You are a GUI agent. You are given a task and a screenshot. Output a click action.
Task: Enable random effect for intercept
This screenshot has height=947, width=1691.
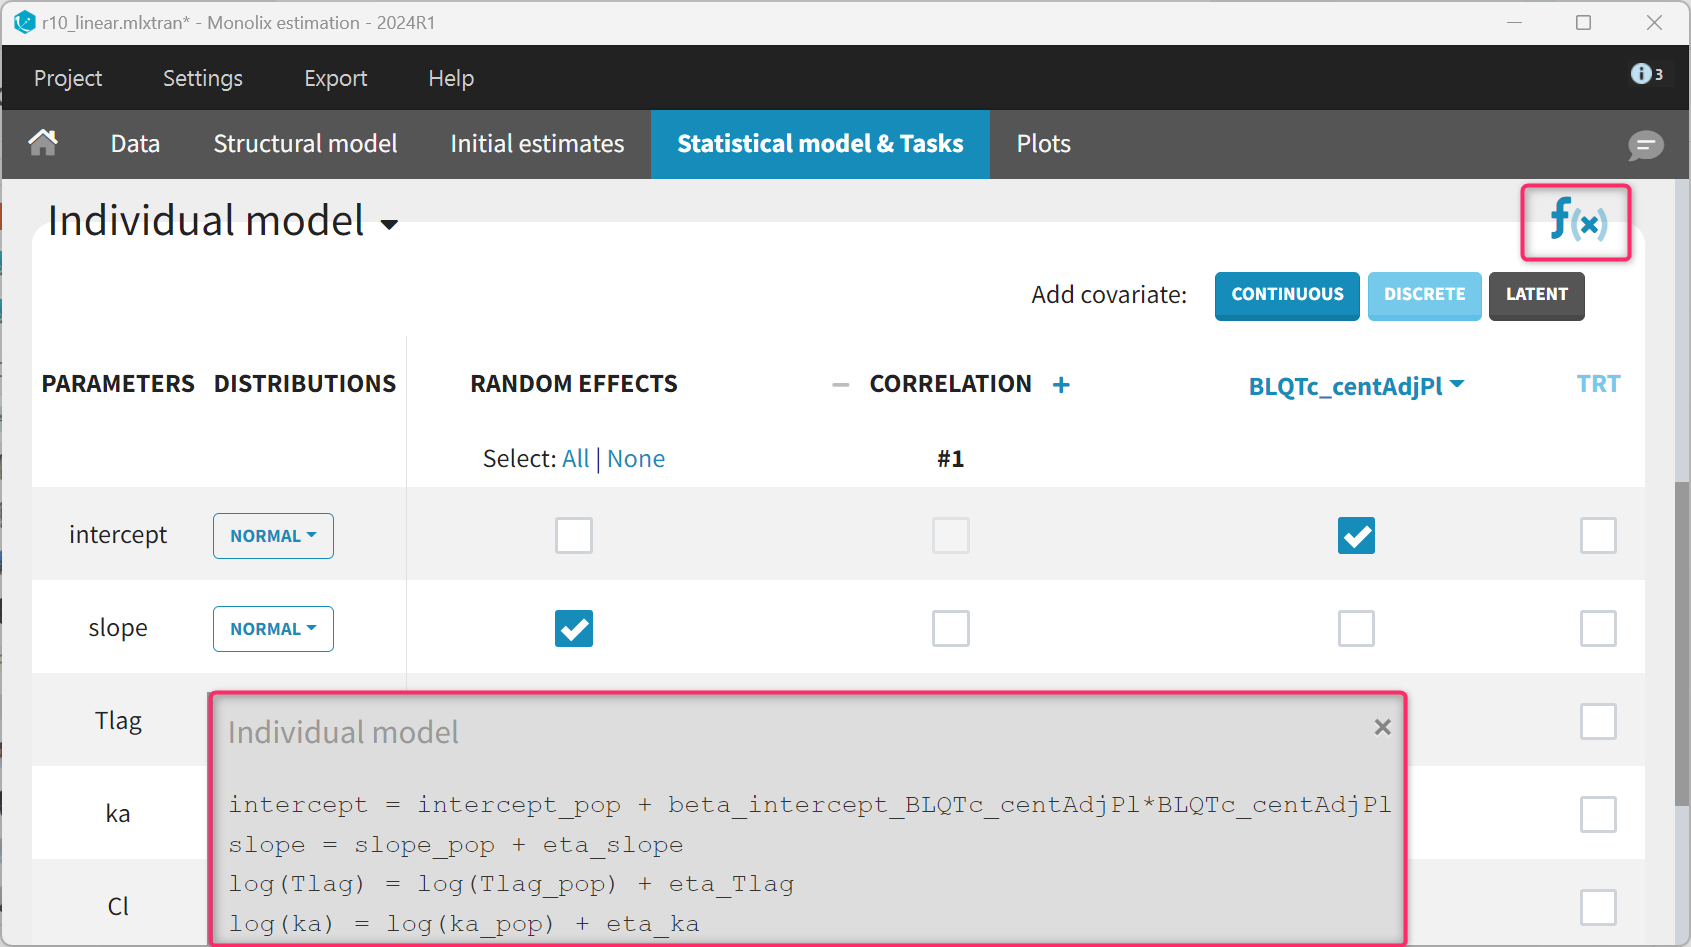pos(574,535)
